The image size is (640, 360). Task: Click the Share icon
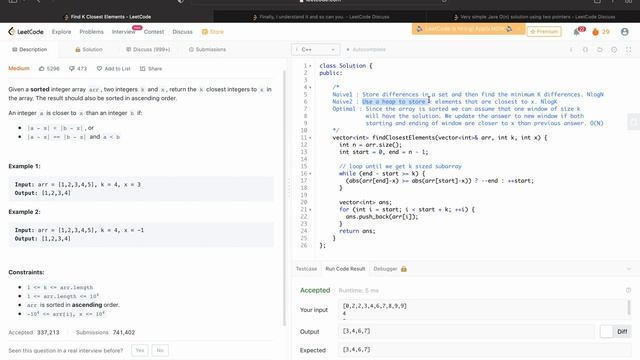142,69
